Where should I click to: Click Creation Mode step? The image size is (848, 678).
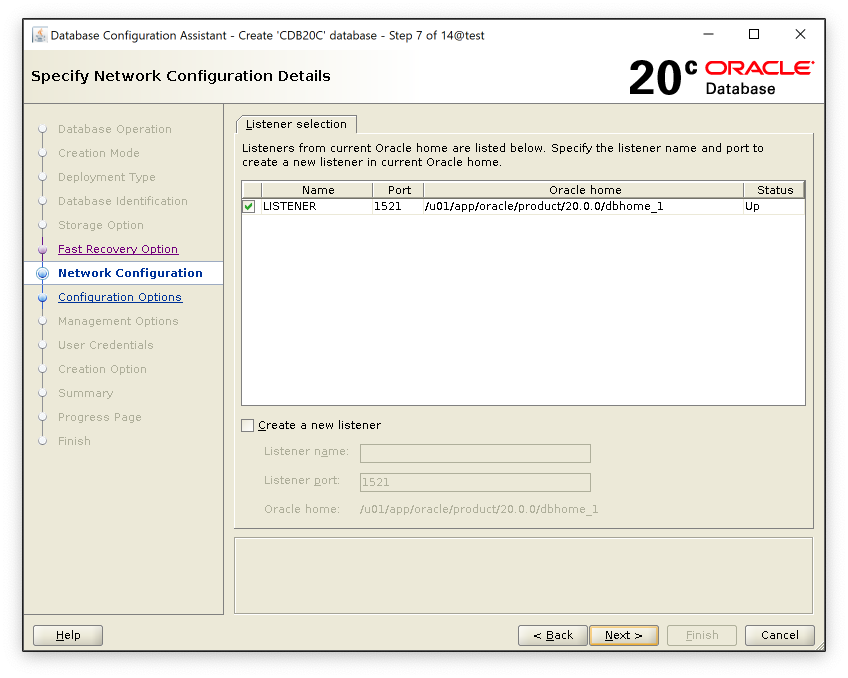tap(99, 153)
